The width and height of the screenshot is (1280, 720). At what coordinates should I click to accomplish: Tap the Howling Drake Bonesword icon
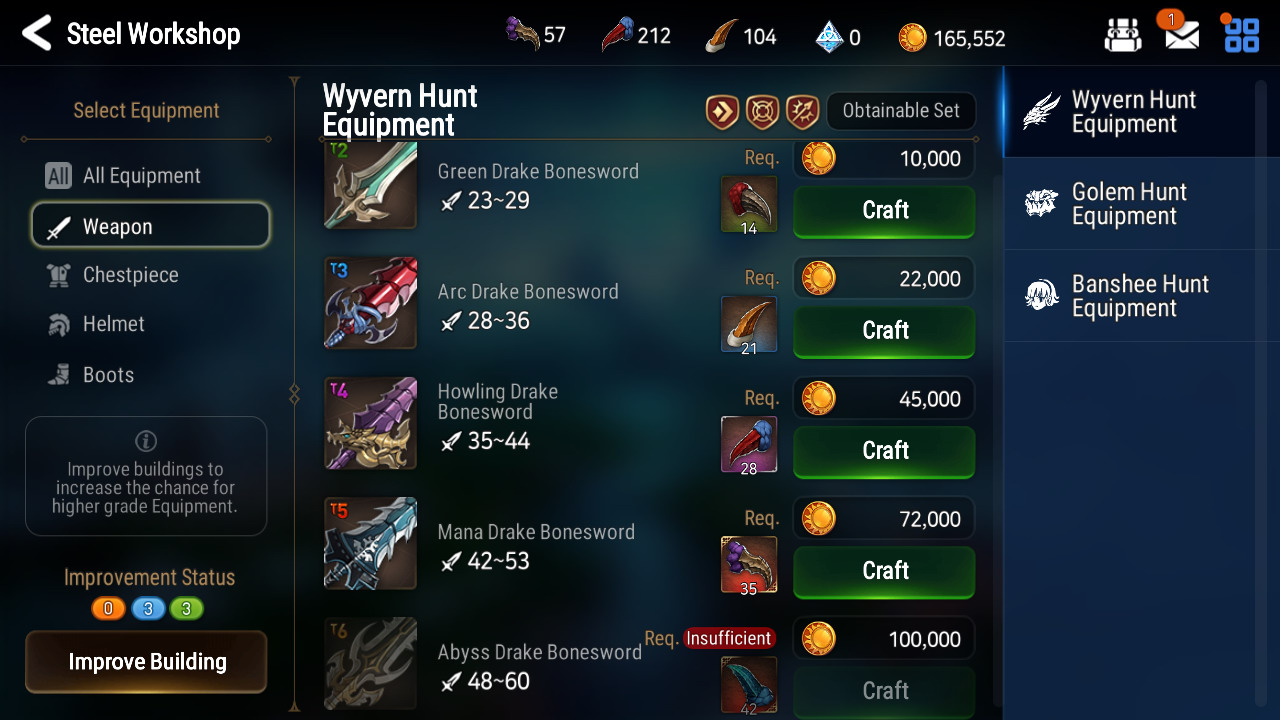pos(370,423)
